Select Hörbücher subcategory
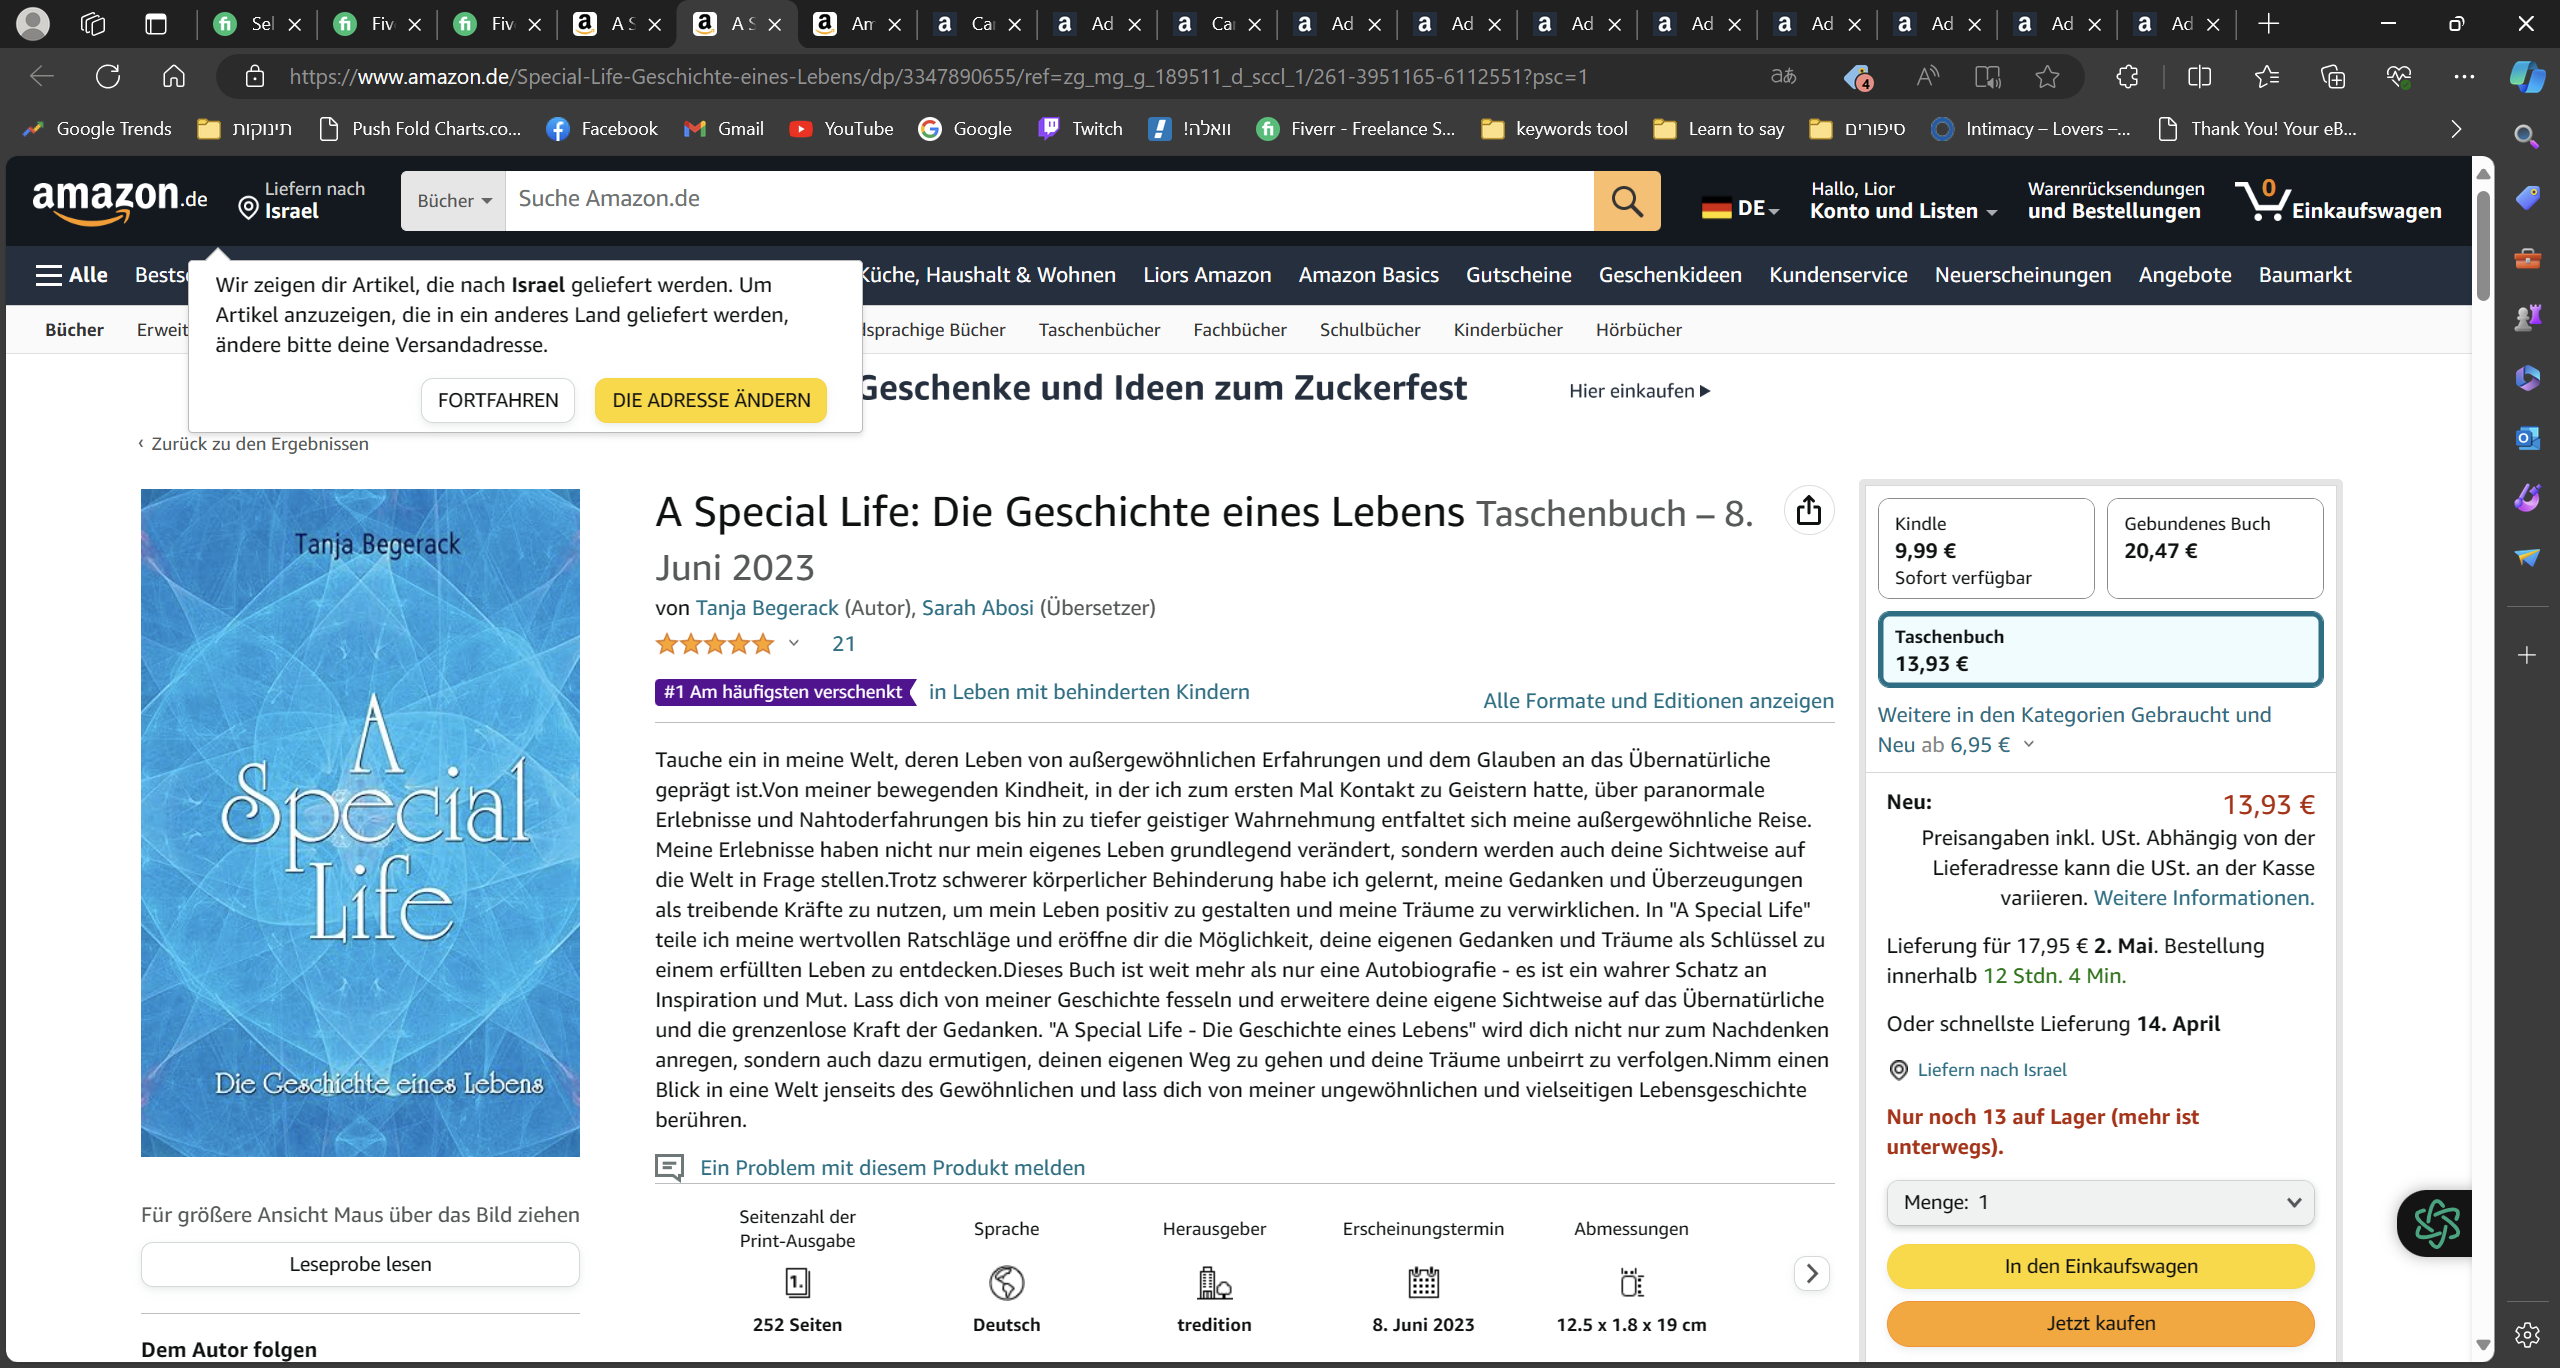Image resolution: width=2560 pixels, height=1368 pixels. (1638, 330)
